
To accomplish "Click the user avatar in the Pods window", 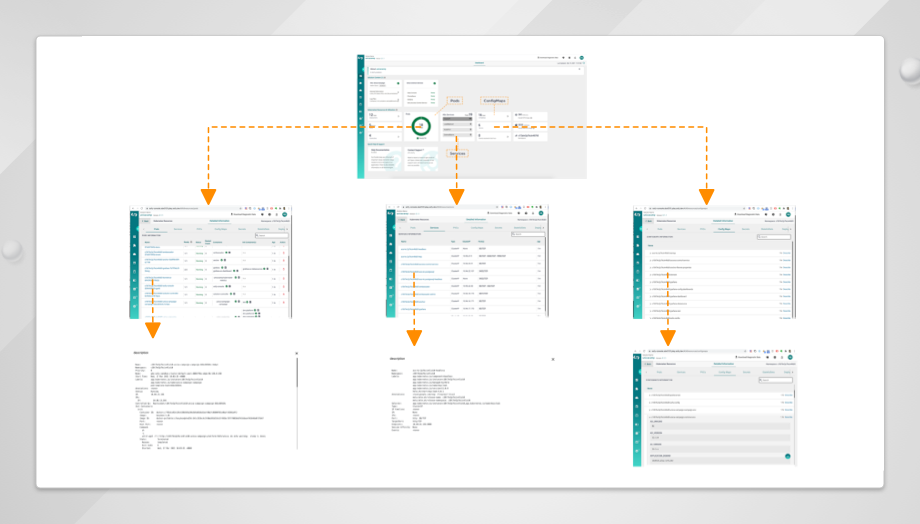I will click(x=285, y=214).
